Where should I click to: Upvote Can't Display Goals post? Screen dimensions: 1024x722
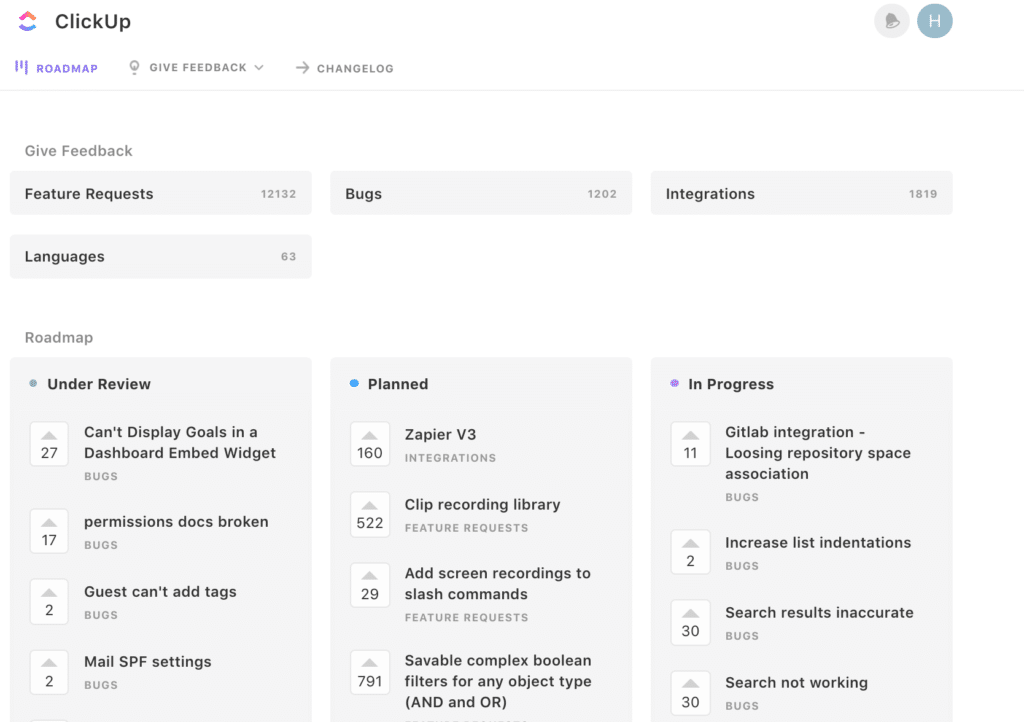pyautogui.click(x=49, y=444)
